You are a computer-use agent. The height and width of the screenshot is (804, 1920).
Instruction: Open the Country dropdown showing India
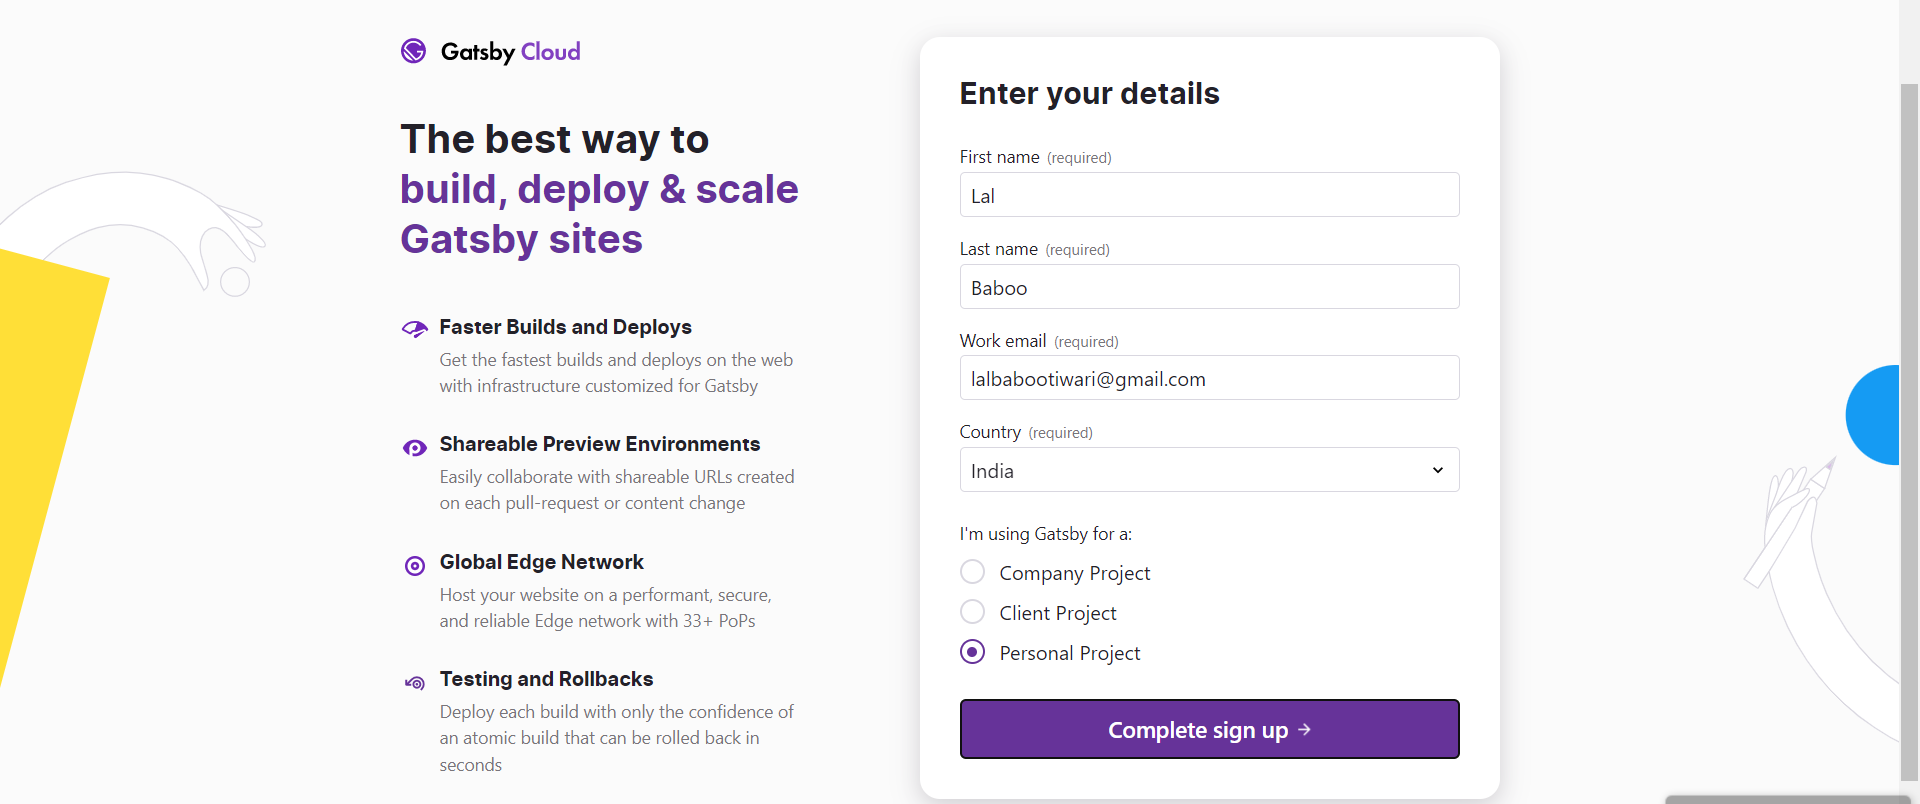click(x=1209, y=470)
